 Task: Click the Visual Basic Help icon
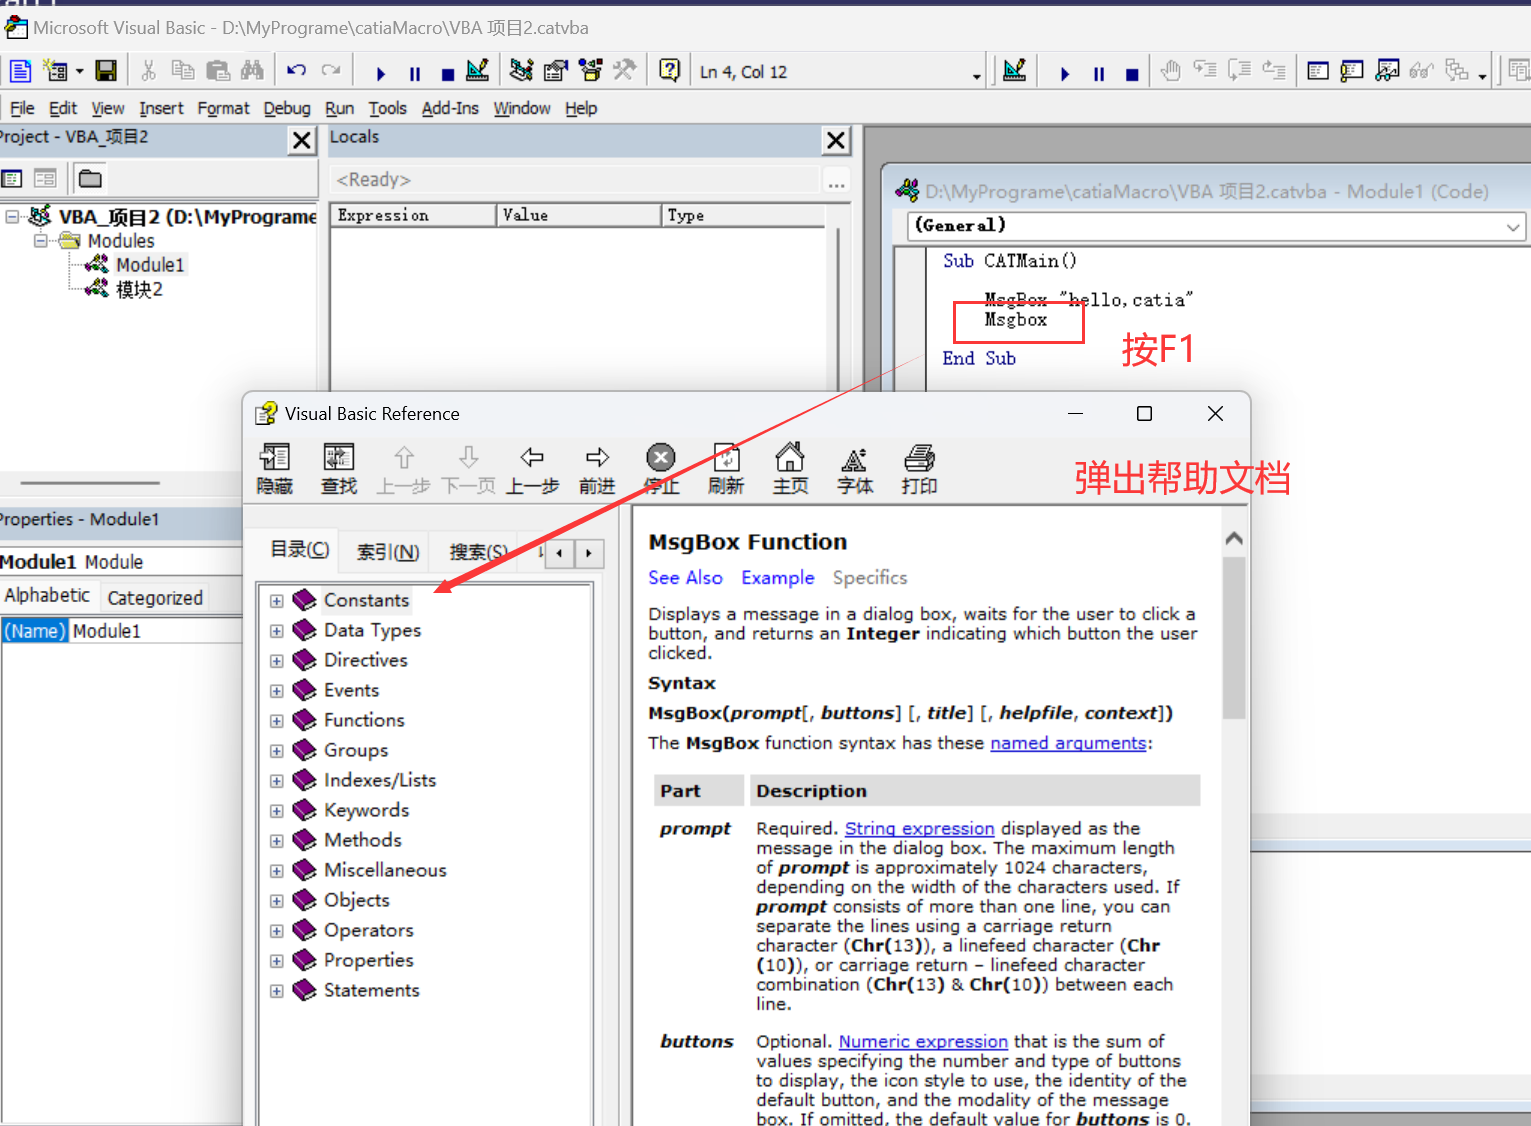(x=670, y=71)
